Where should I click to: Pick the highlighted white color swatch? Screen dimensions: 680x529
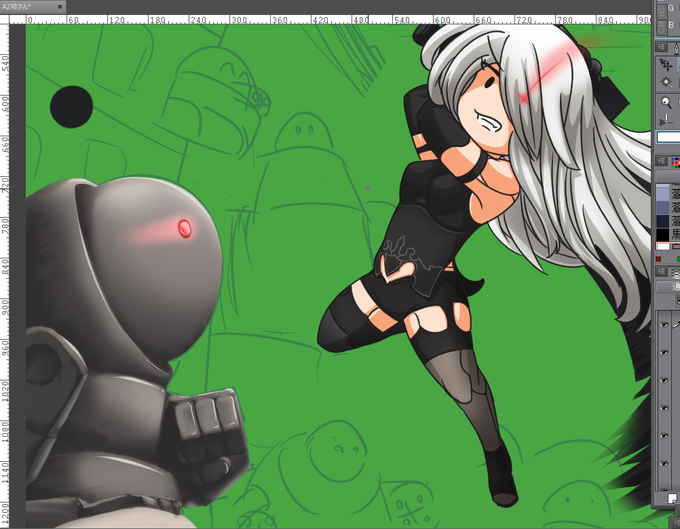point(663,246)
